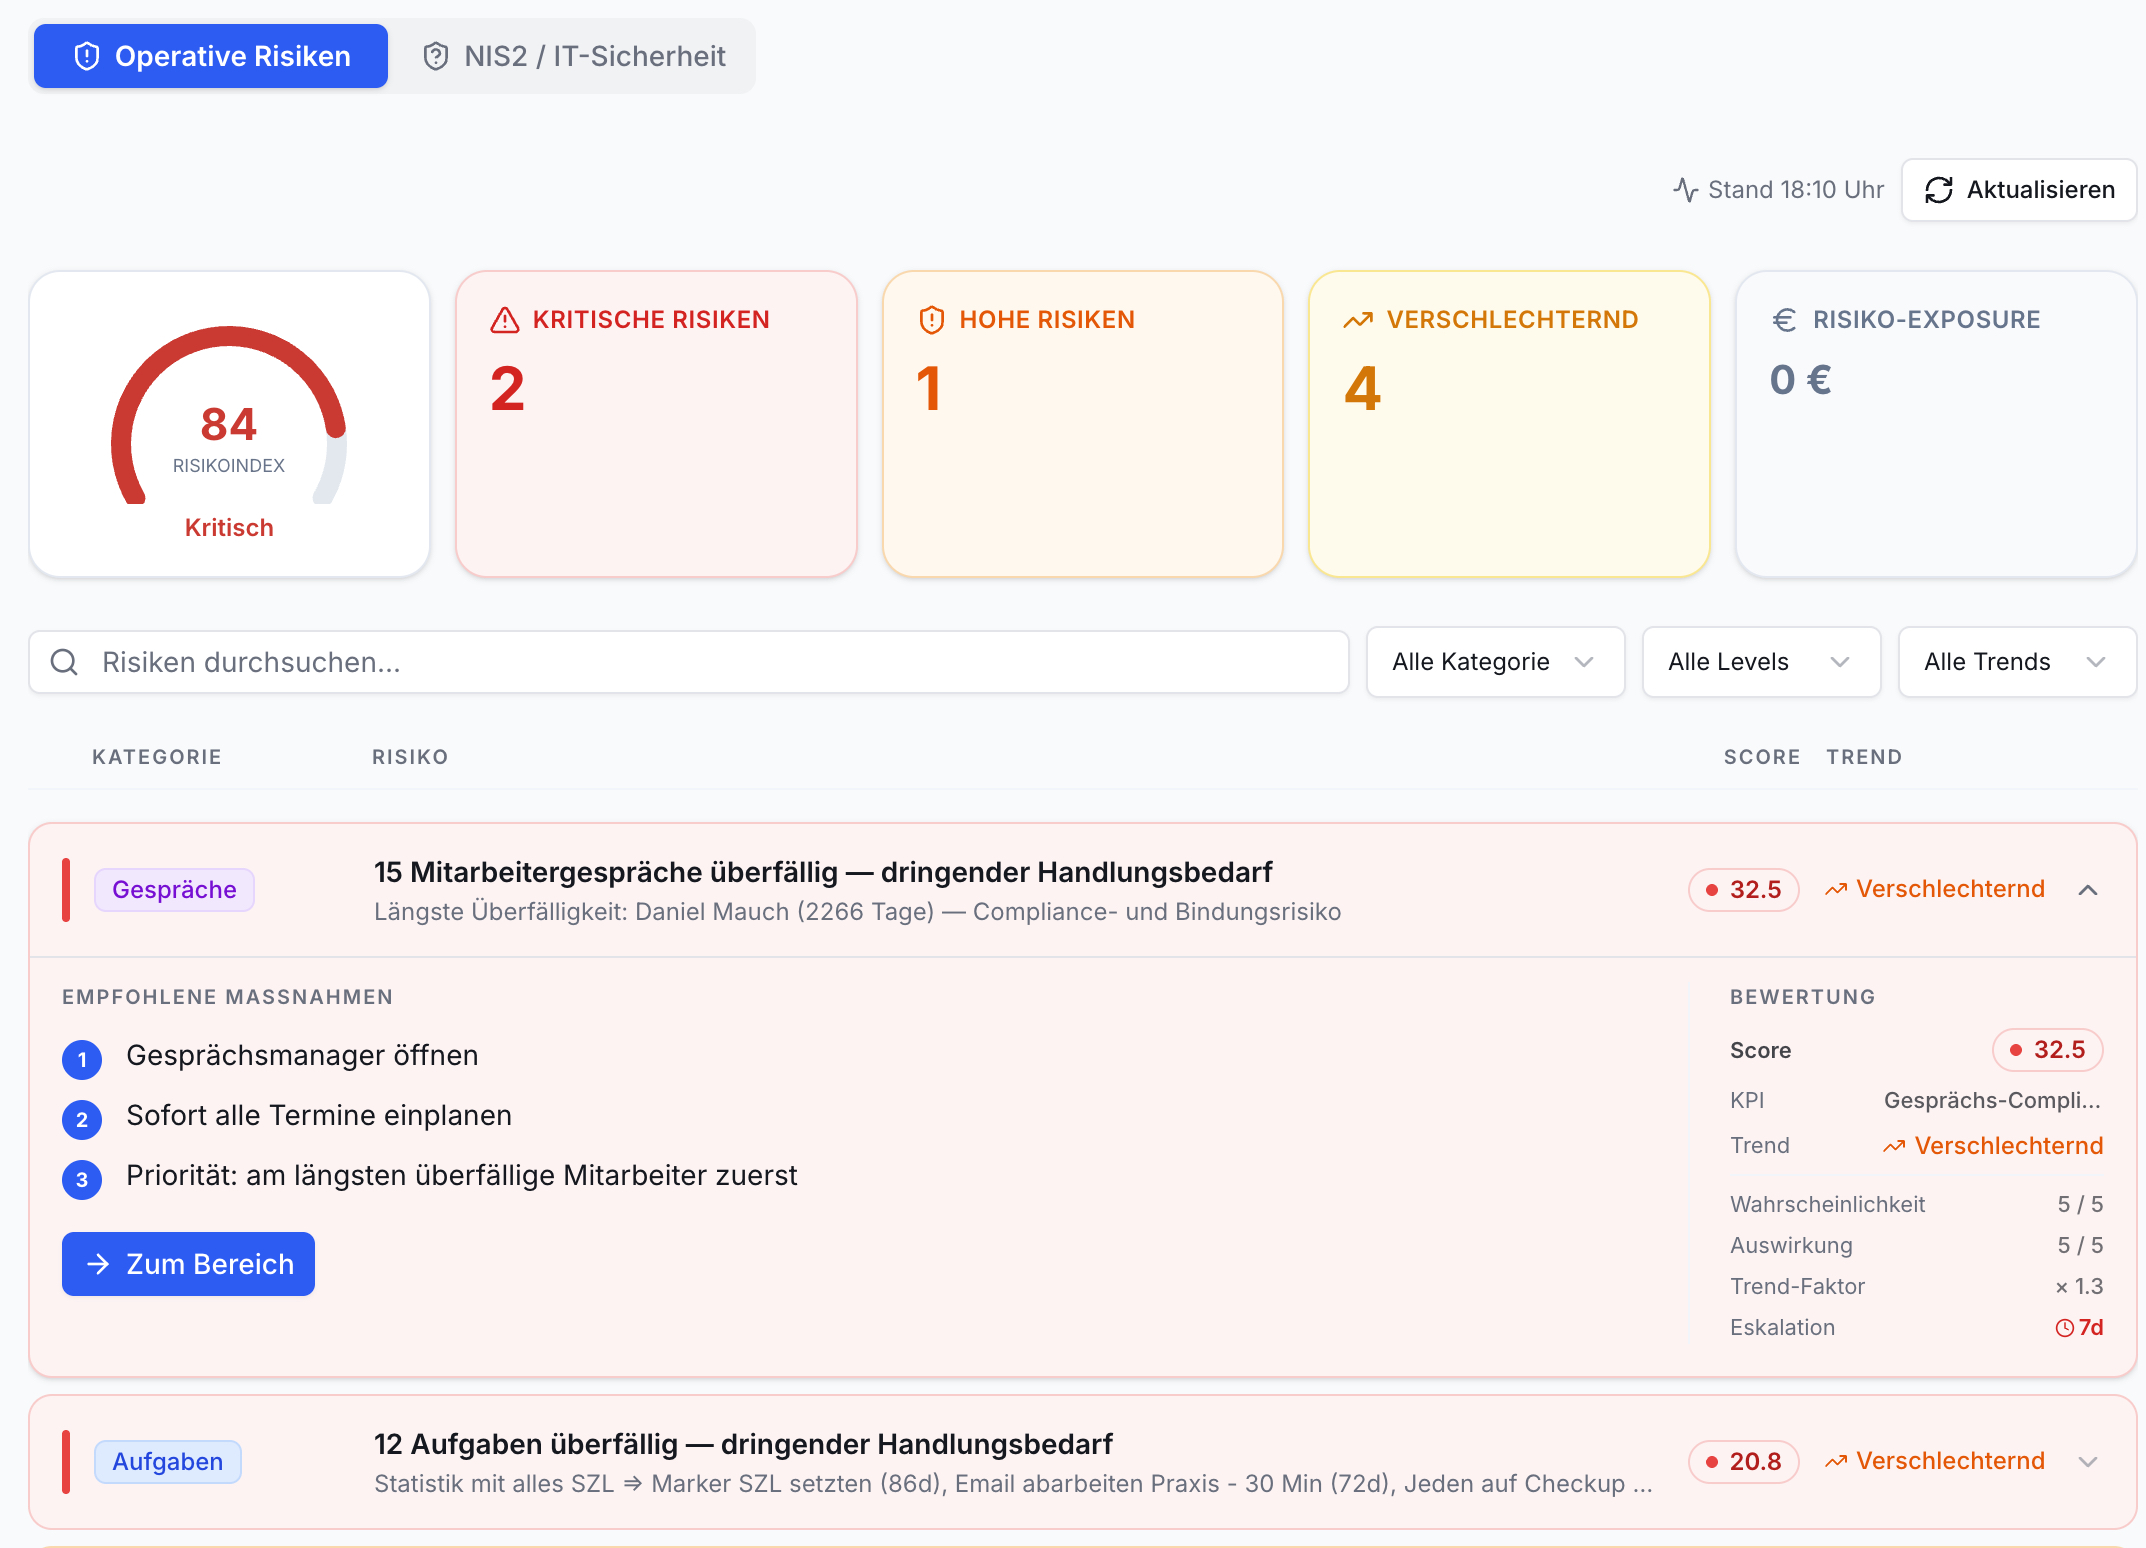2146x1548 pixels.
Task: Click step 2 circle Sofort alle Termine einplanen
Action: [x=82, y=1120]
